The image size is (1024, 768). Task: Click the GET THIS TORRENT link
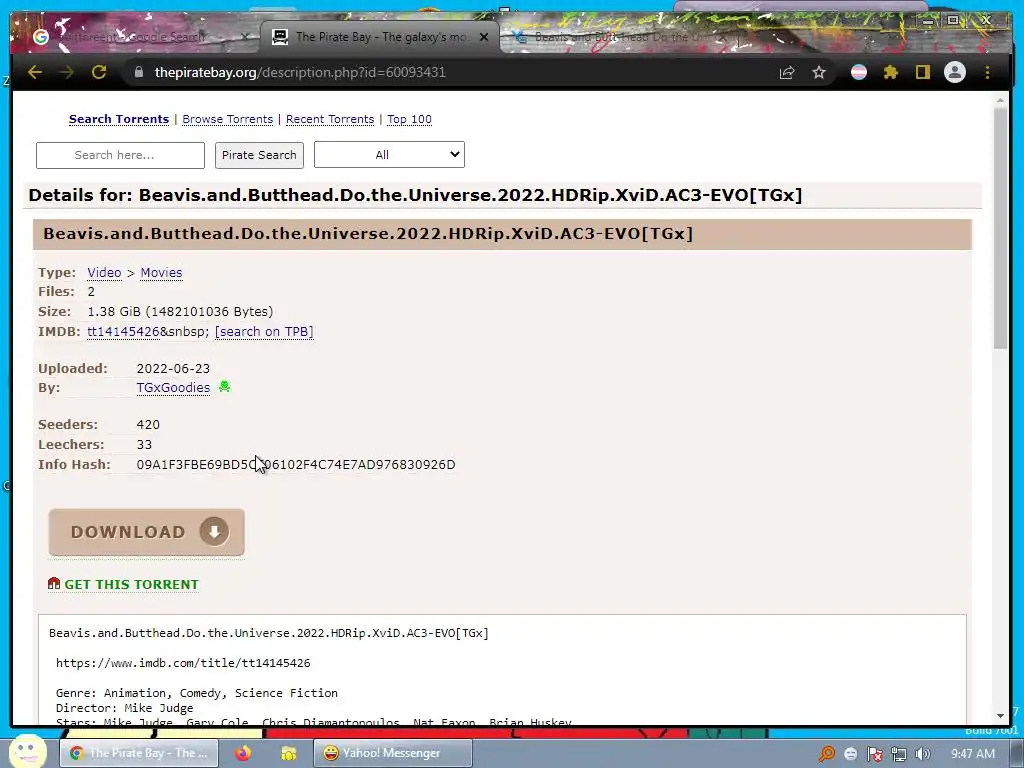[131, 584]
